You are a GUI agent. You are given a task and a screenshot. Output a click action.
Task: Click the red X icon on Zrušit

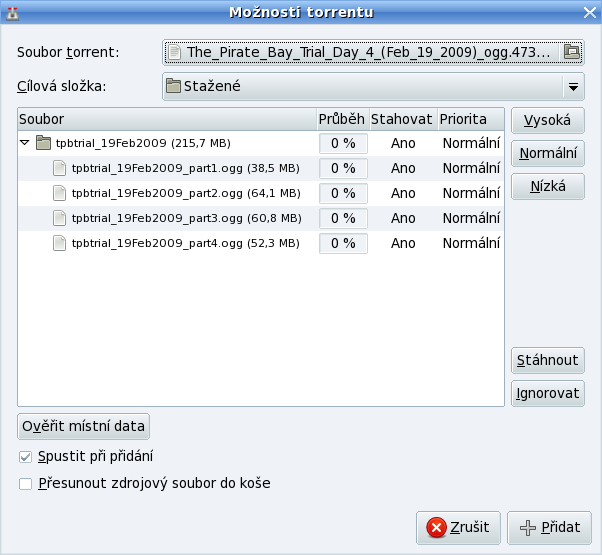point(436,527)
